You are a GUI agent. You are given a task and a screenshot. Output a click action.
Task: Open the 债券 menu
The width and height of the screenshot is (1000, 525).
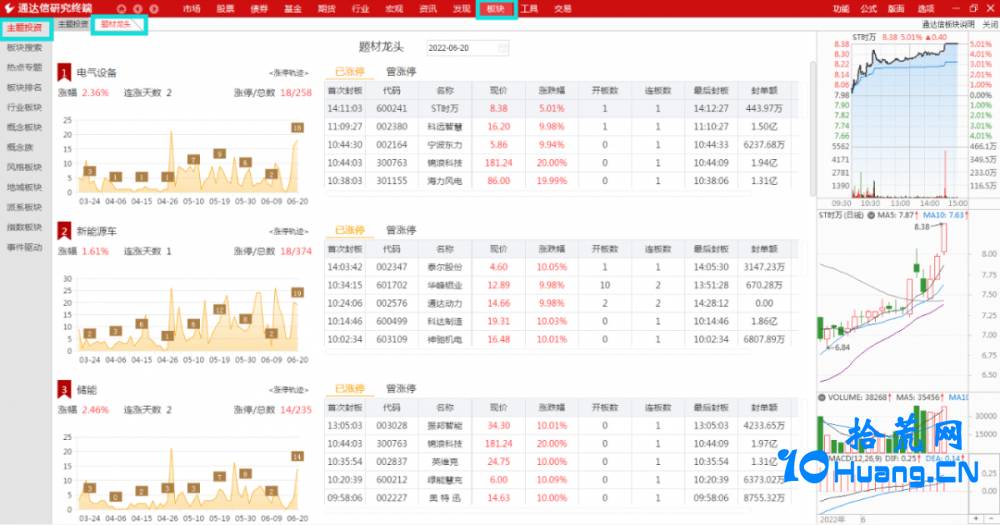point(259,9)
